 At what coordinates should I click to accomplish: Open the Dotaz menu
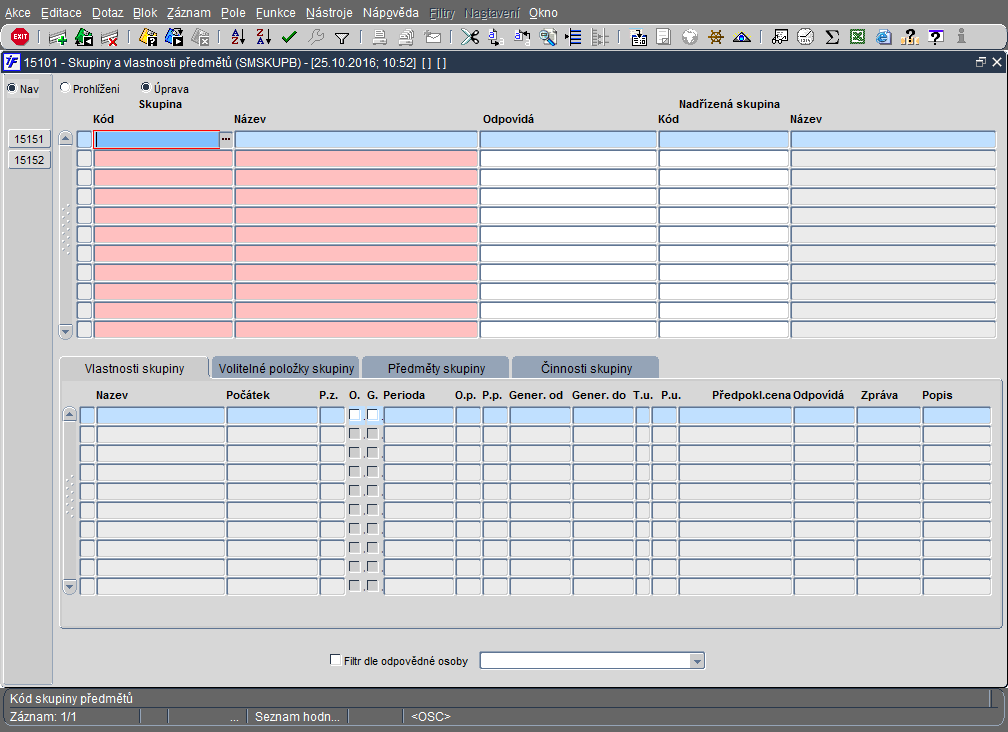[107, 13]
